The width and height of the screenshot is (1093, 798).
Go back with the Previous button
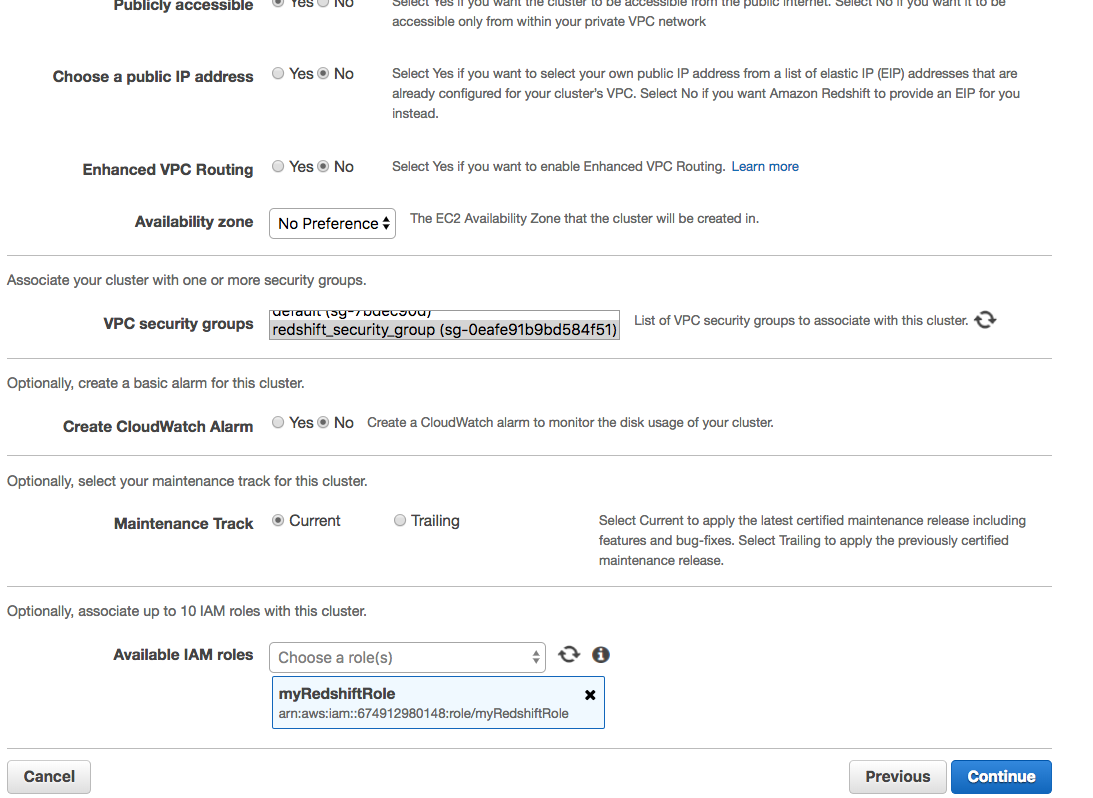[897, 777]
